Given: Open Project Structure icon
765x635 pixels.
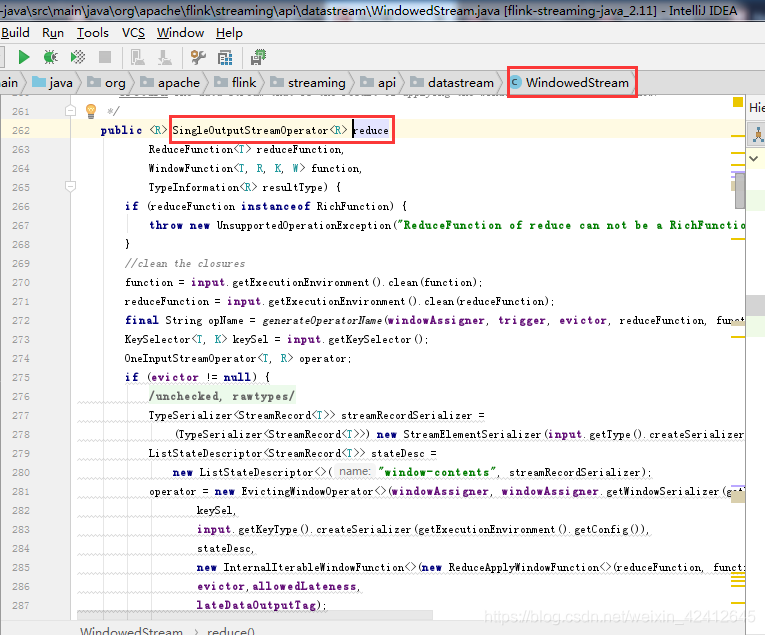Looking at the screenshot, I should pyautogui.click(x=225, y=57).
